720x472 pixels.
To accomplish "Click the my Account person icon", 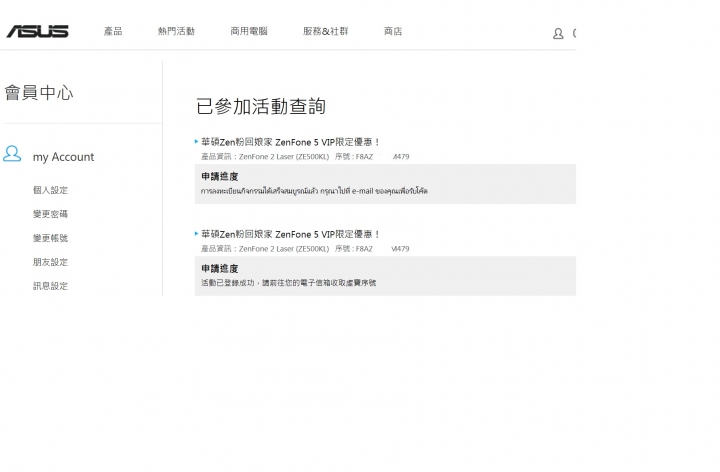I will [x=12, y=154].
